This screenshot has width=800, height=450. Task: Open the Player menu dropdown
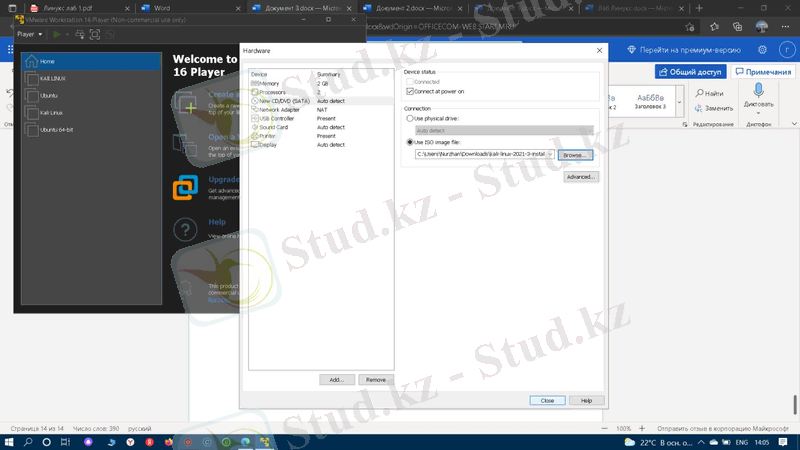(x=29, y=34)
